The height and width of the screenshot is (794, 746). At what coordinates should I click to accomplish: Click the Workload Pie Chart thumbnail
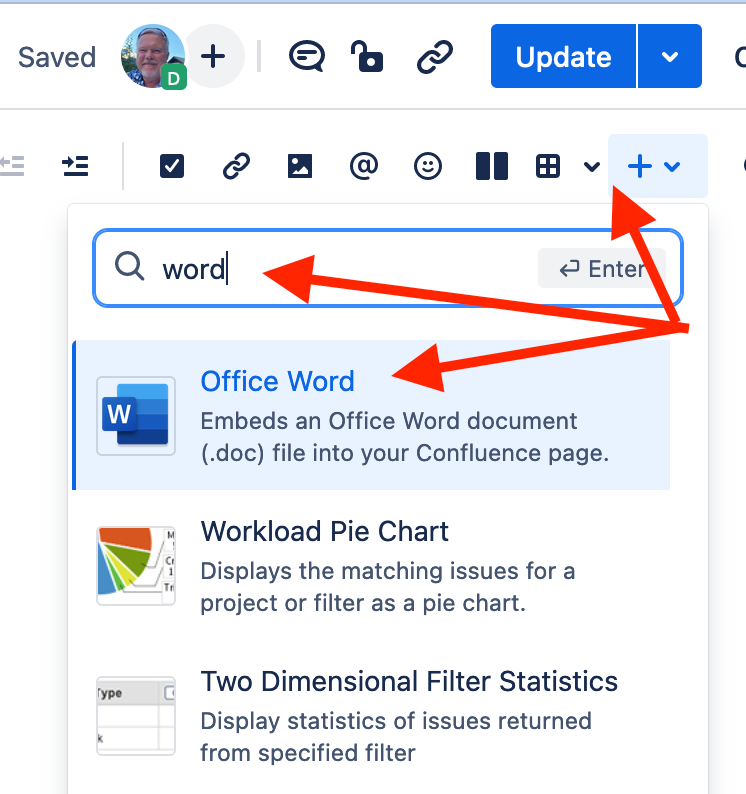click(136, 566)
